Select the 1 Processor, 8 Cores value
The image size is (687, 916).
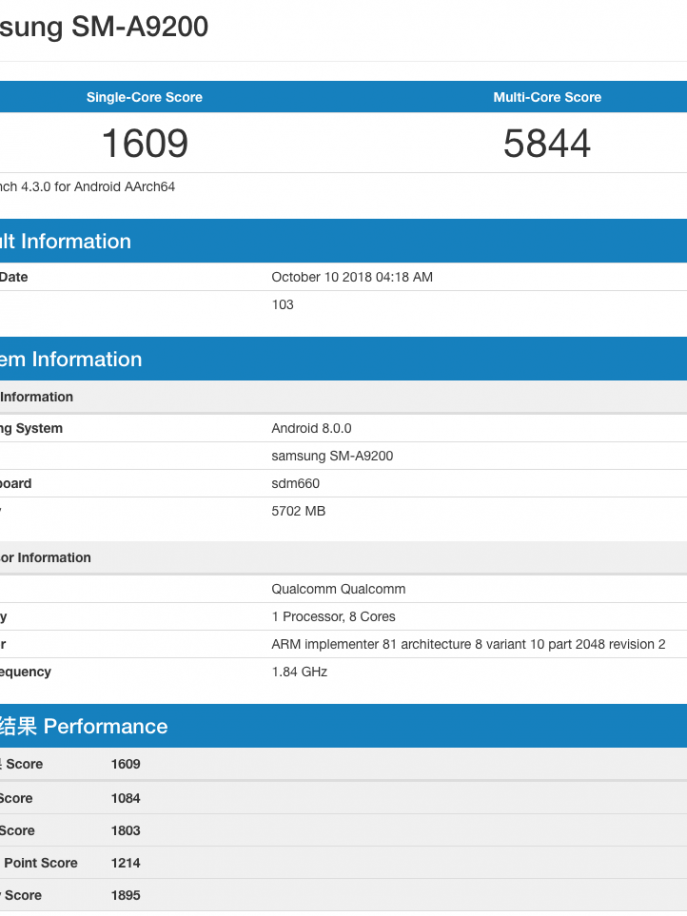point(333,617)
